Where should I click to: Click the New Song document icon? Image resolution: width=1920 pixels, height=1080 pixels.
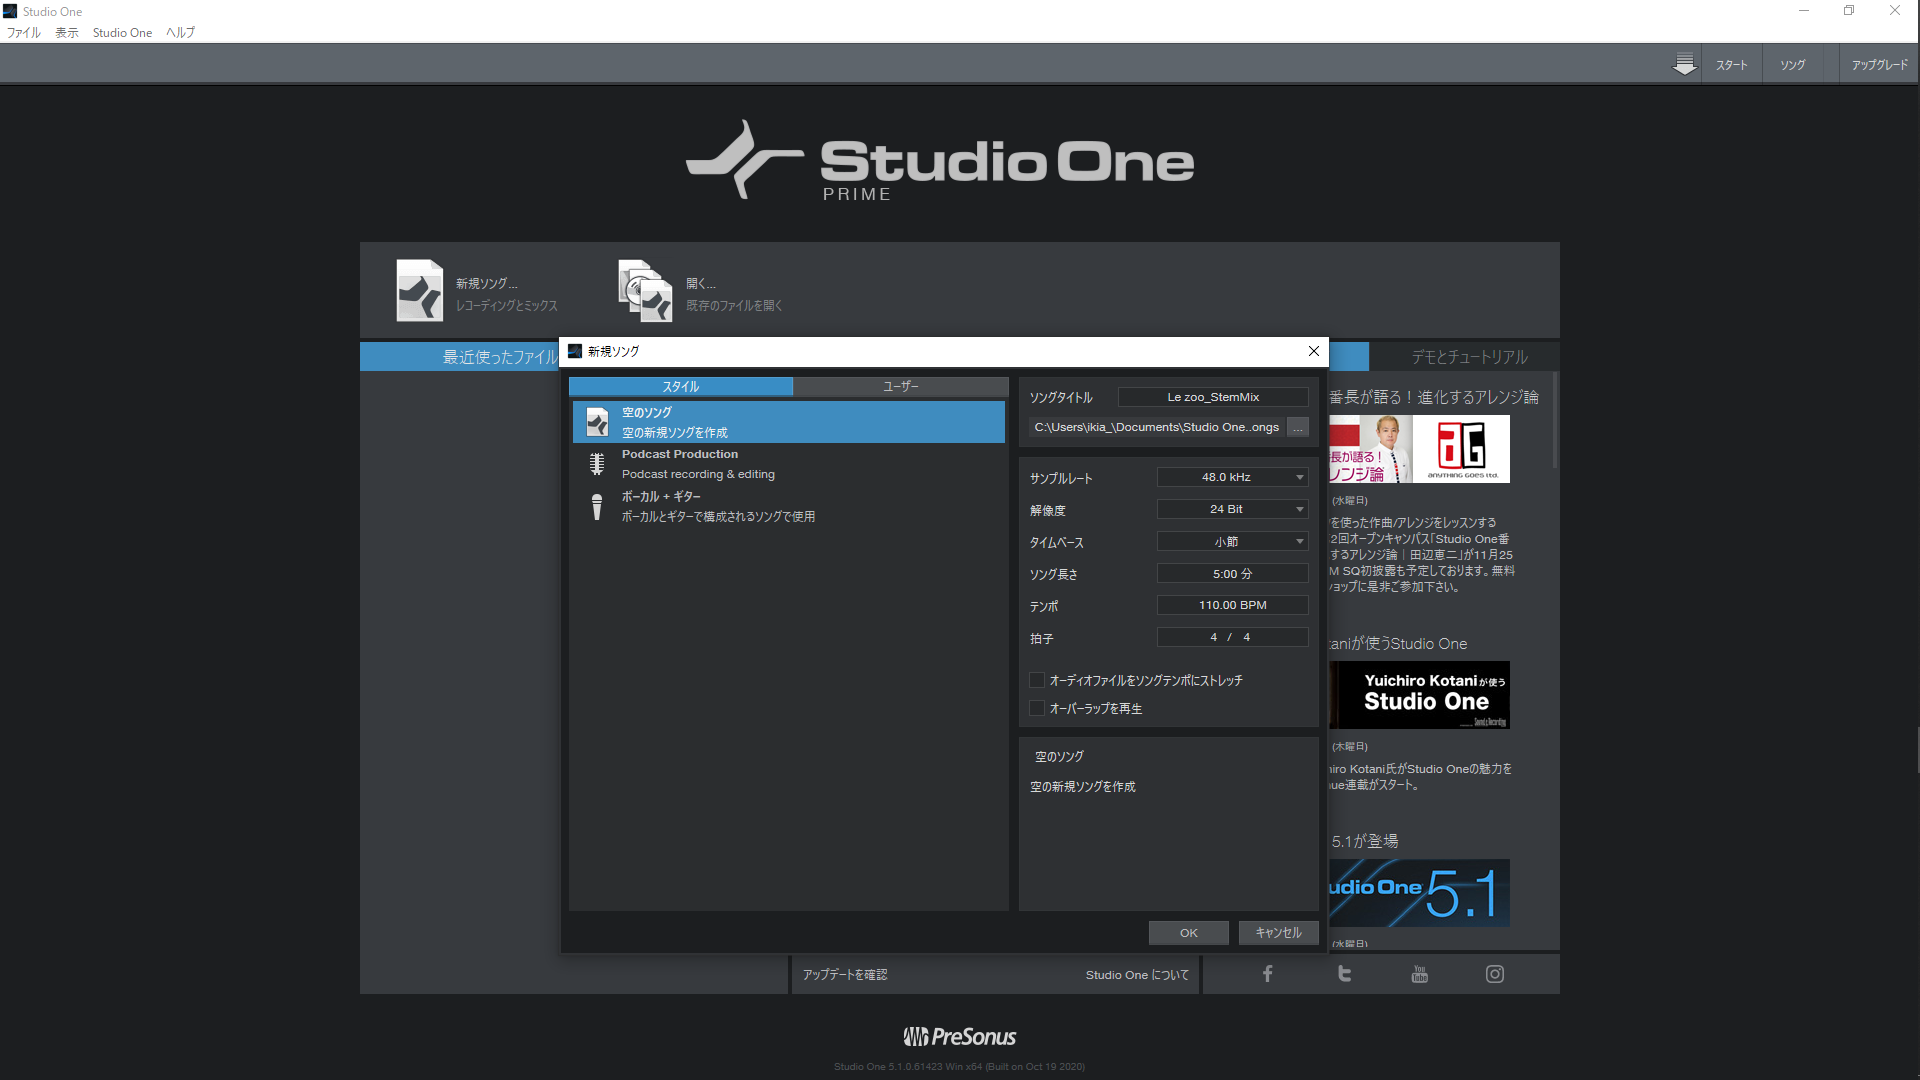click(x=420, y=291)
